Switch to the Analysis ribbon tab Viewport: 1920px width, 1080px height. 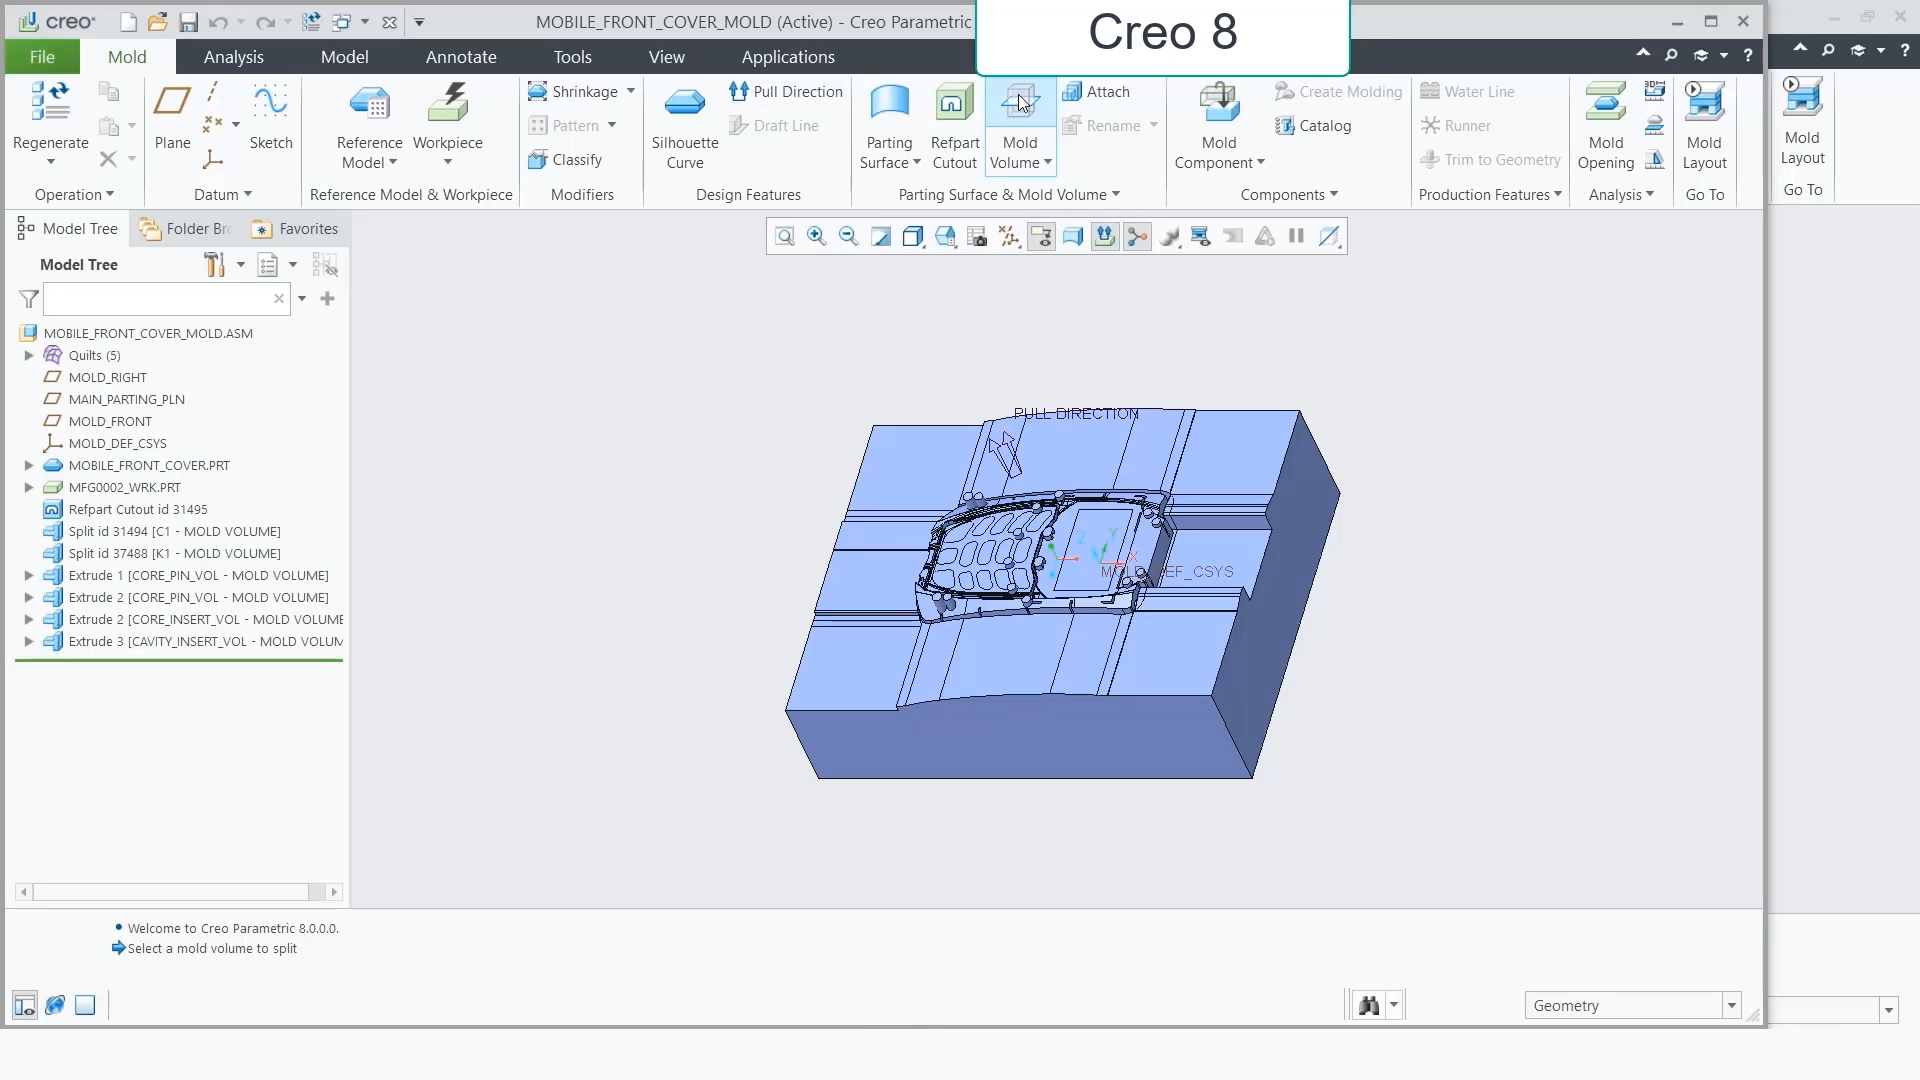coord(233,57)
